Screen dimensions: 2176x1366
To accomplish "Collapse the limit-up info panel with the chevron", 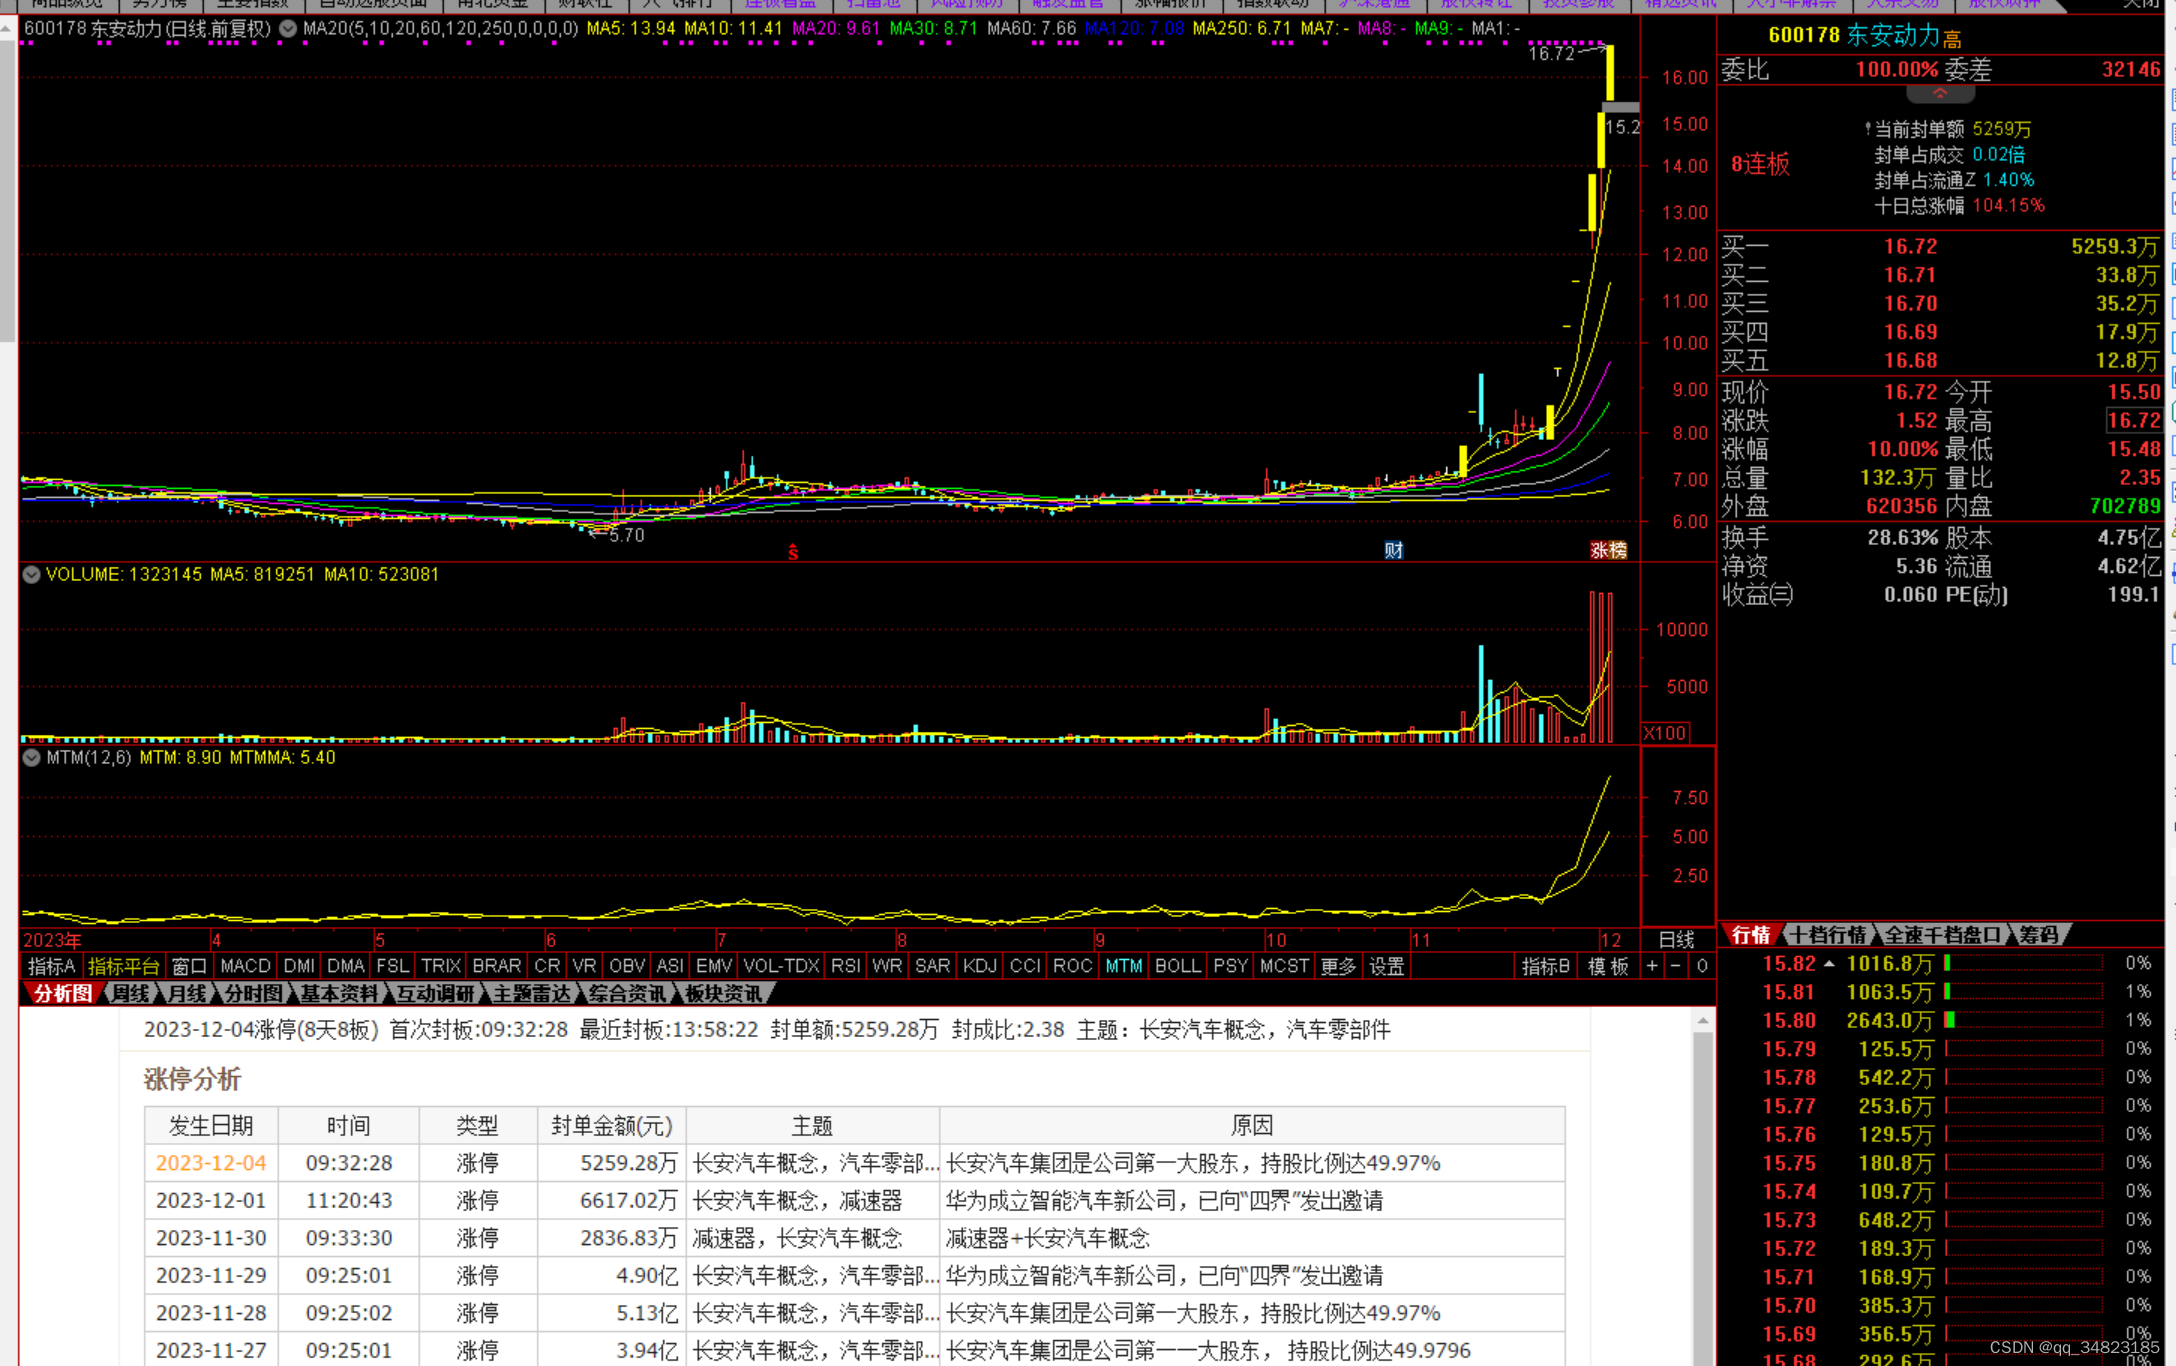I will pyautogui.click(x=1940, y=94).
